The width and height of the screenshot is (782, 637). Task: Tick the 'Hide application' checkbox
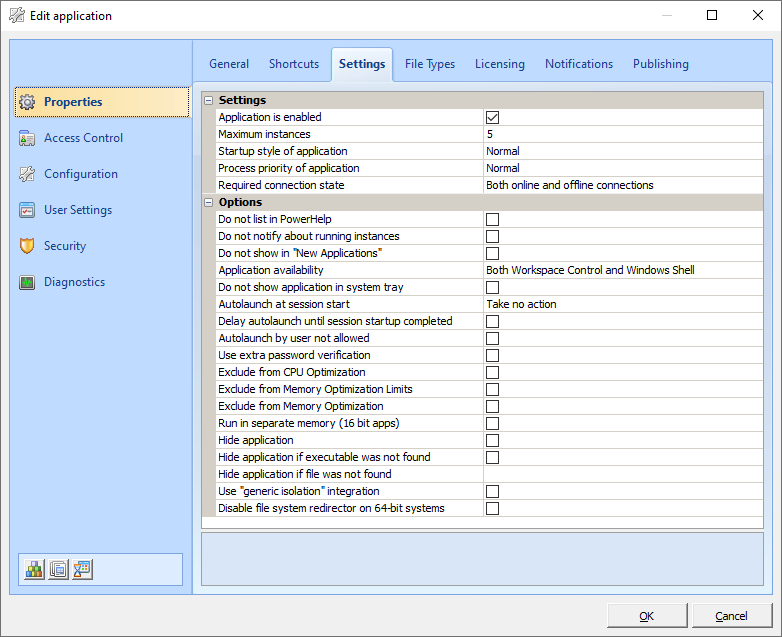(x=492, y=440)
